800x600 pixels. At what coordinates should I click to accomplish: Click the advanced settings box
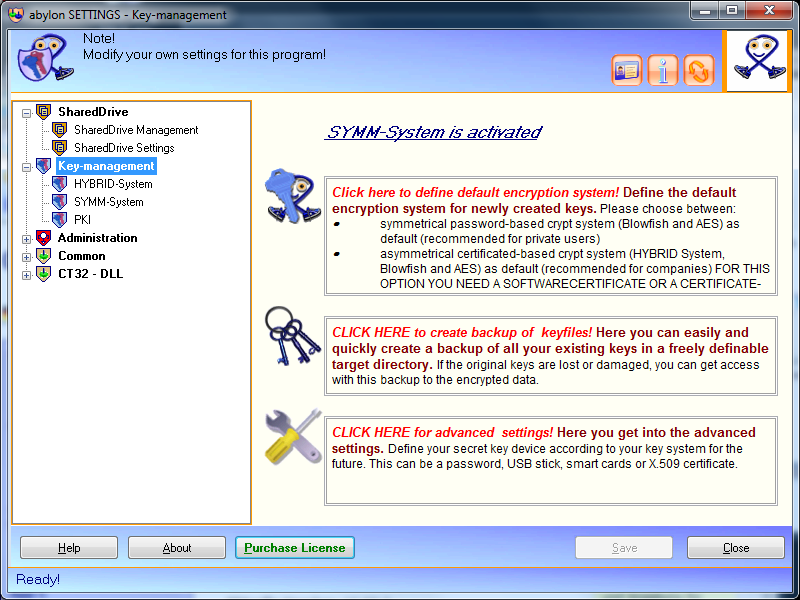tap(551, 461)
